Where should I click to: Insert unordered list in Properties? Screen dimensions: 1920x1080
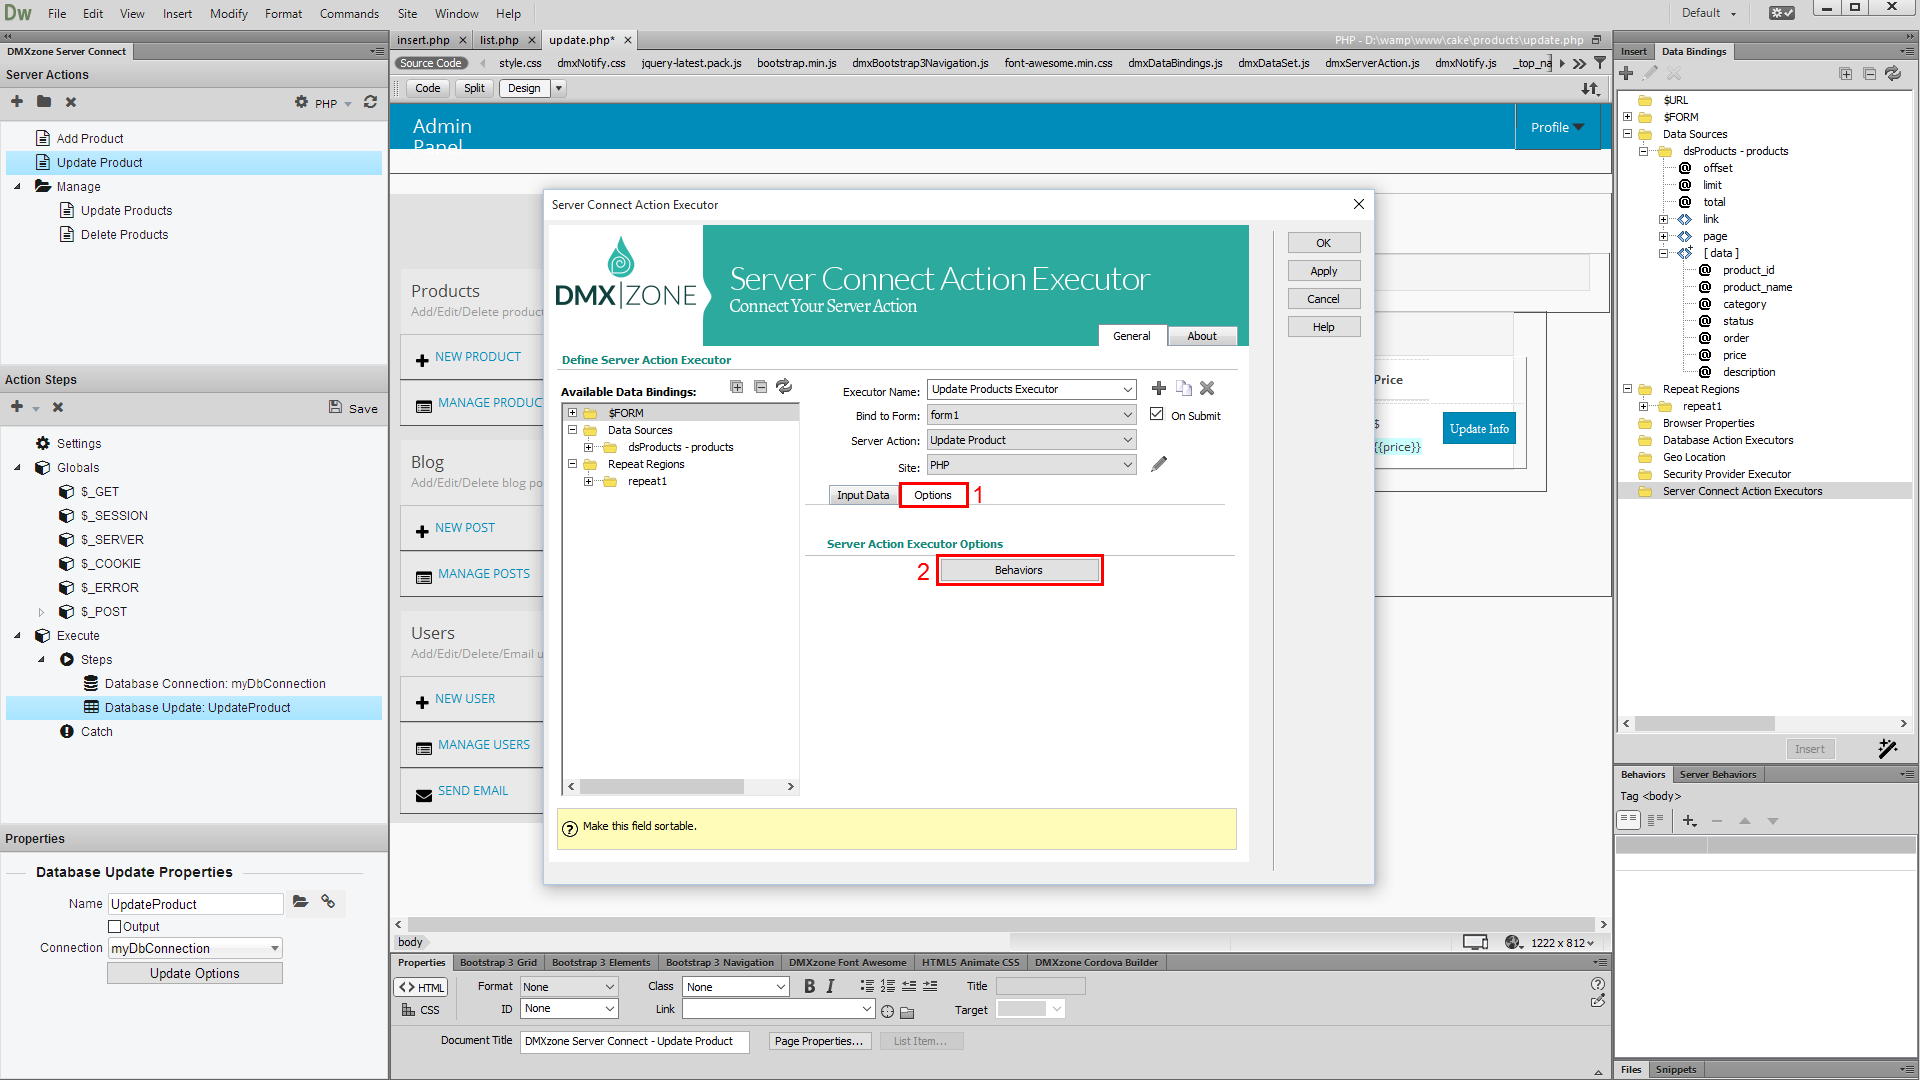(867, 986)
